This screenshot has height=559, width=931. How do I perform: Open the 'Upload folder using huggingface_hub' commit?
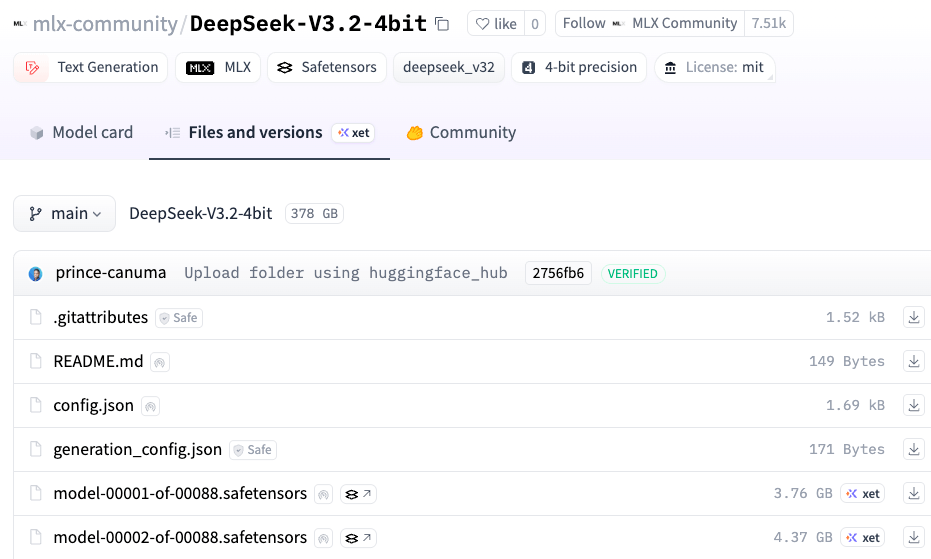tap(346, 273)
